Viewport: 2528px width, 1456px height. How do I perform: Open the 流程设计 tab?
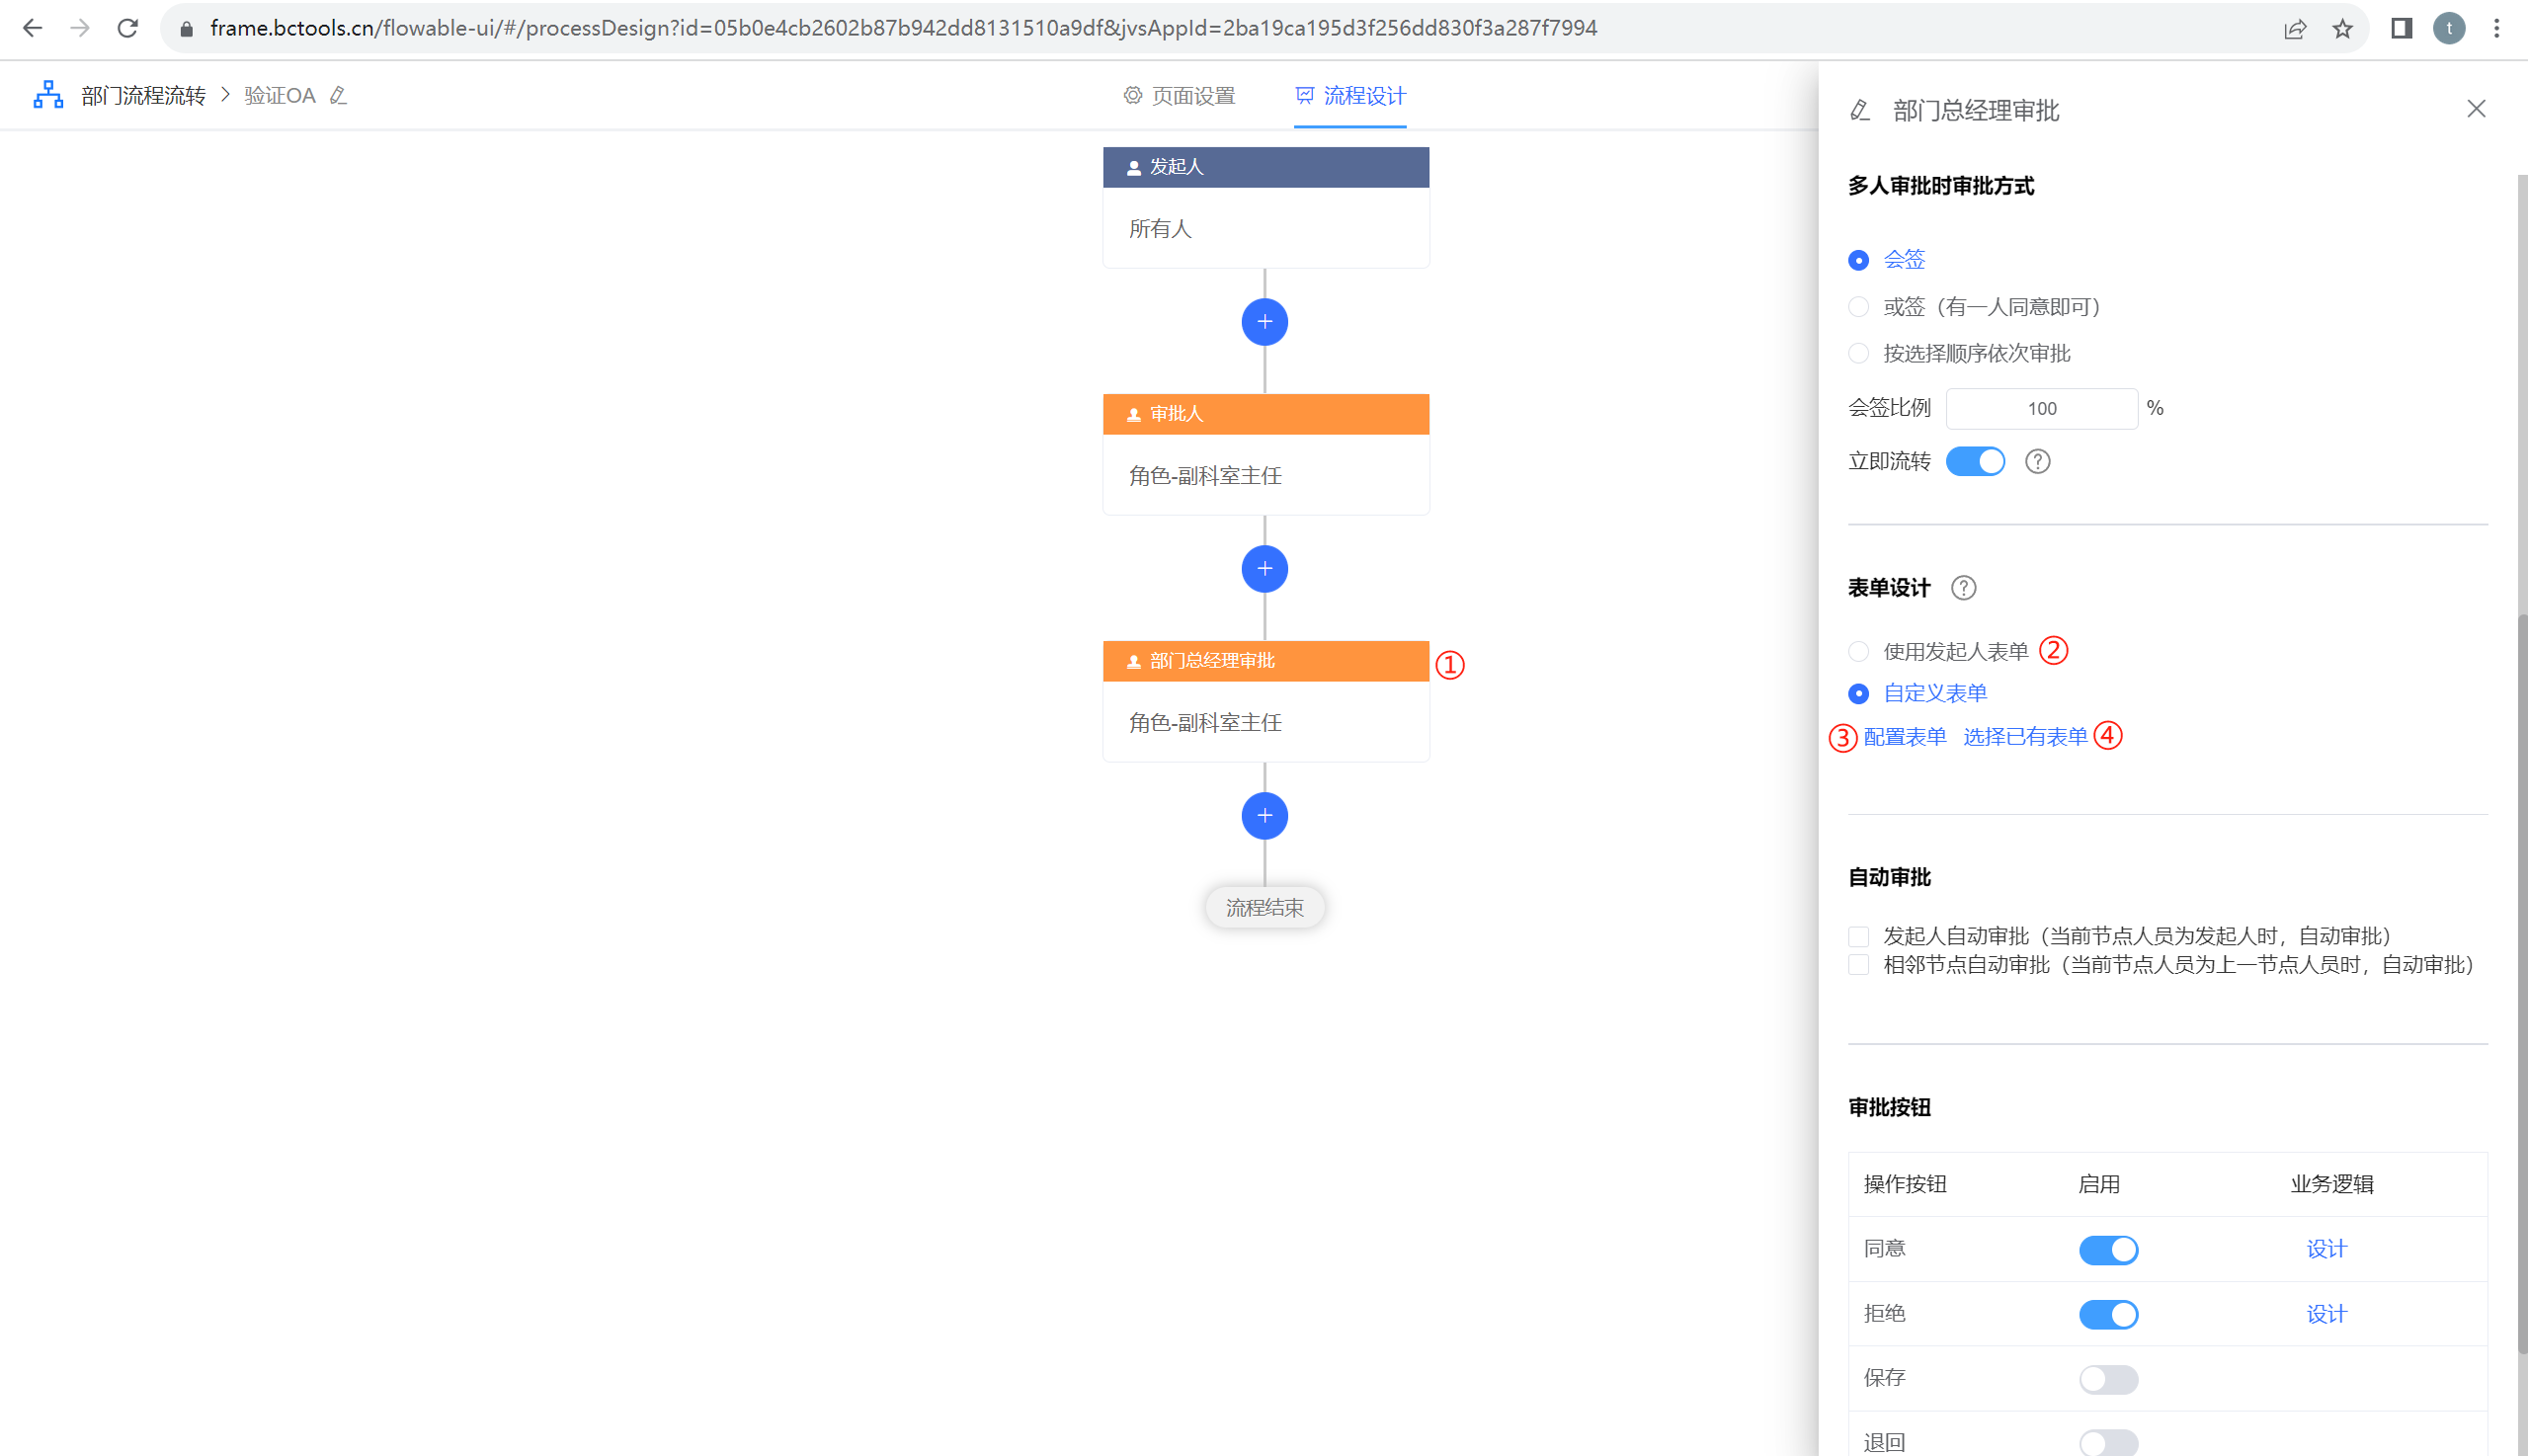pyautogui.click(x=1350, y=96)
